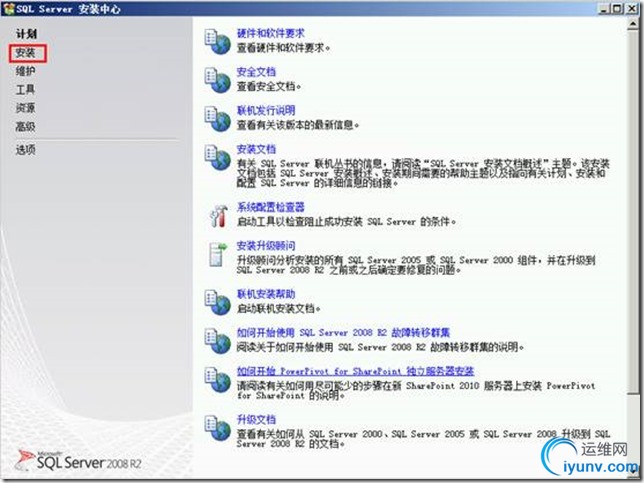Open the 如何开始使用 SQL Server 2008 R2 故障转移群集 link
This screenshot has height=483, width=644.
(343, 332)
